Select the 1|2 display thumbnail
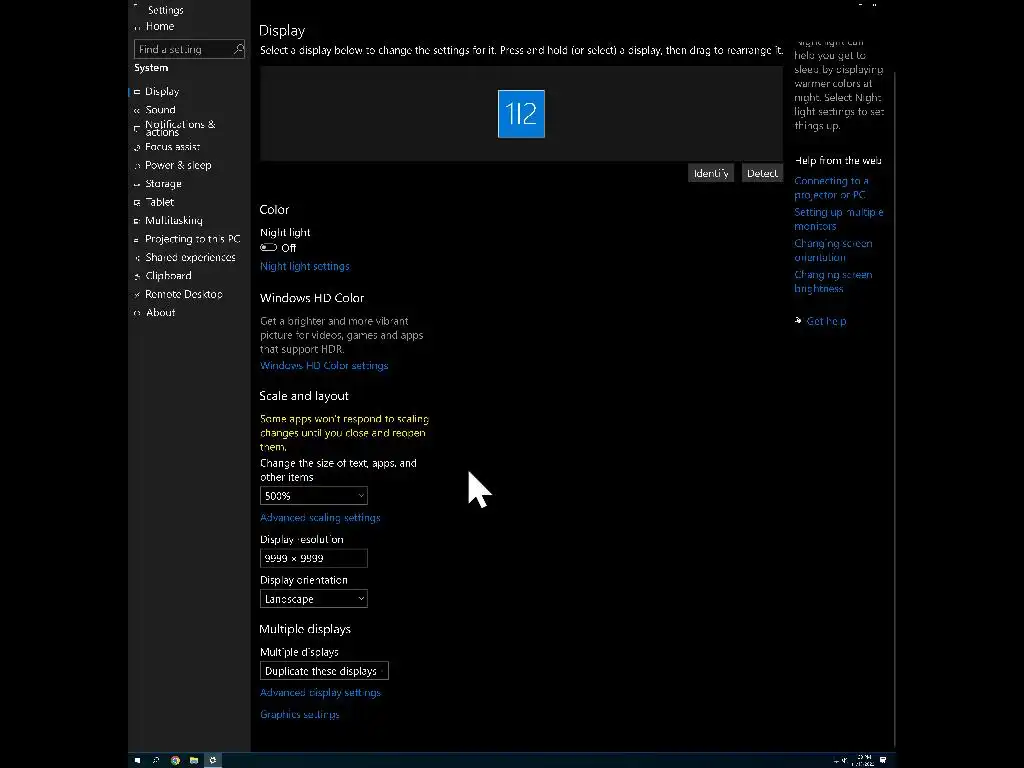Screen dimensions: 1024x768 click(x=521, y=114)
